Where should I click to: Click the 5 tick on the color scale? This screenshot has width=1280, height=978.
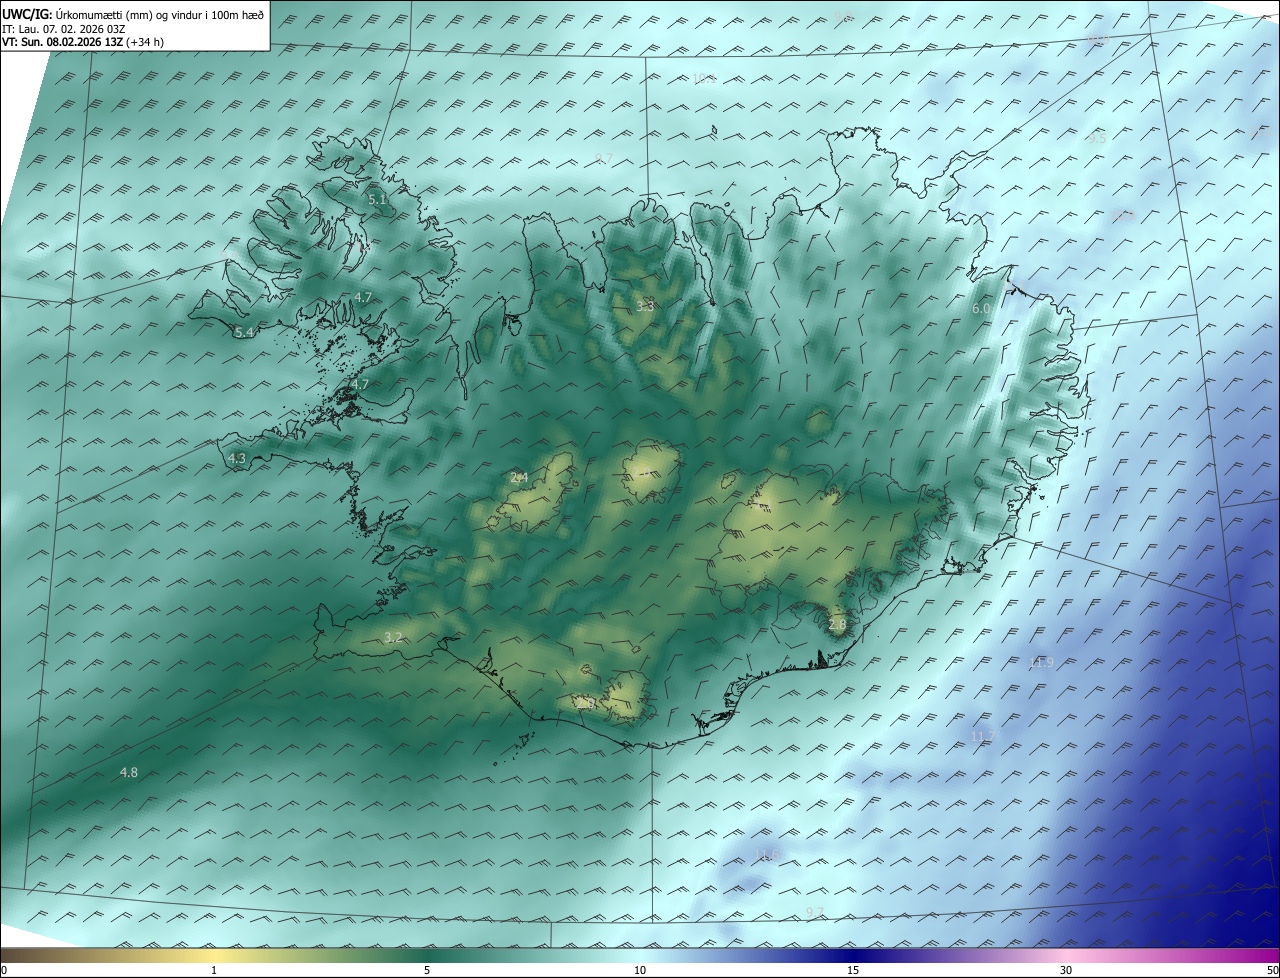click(427, 970)
